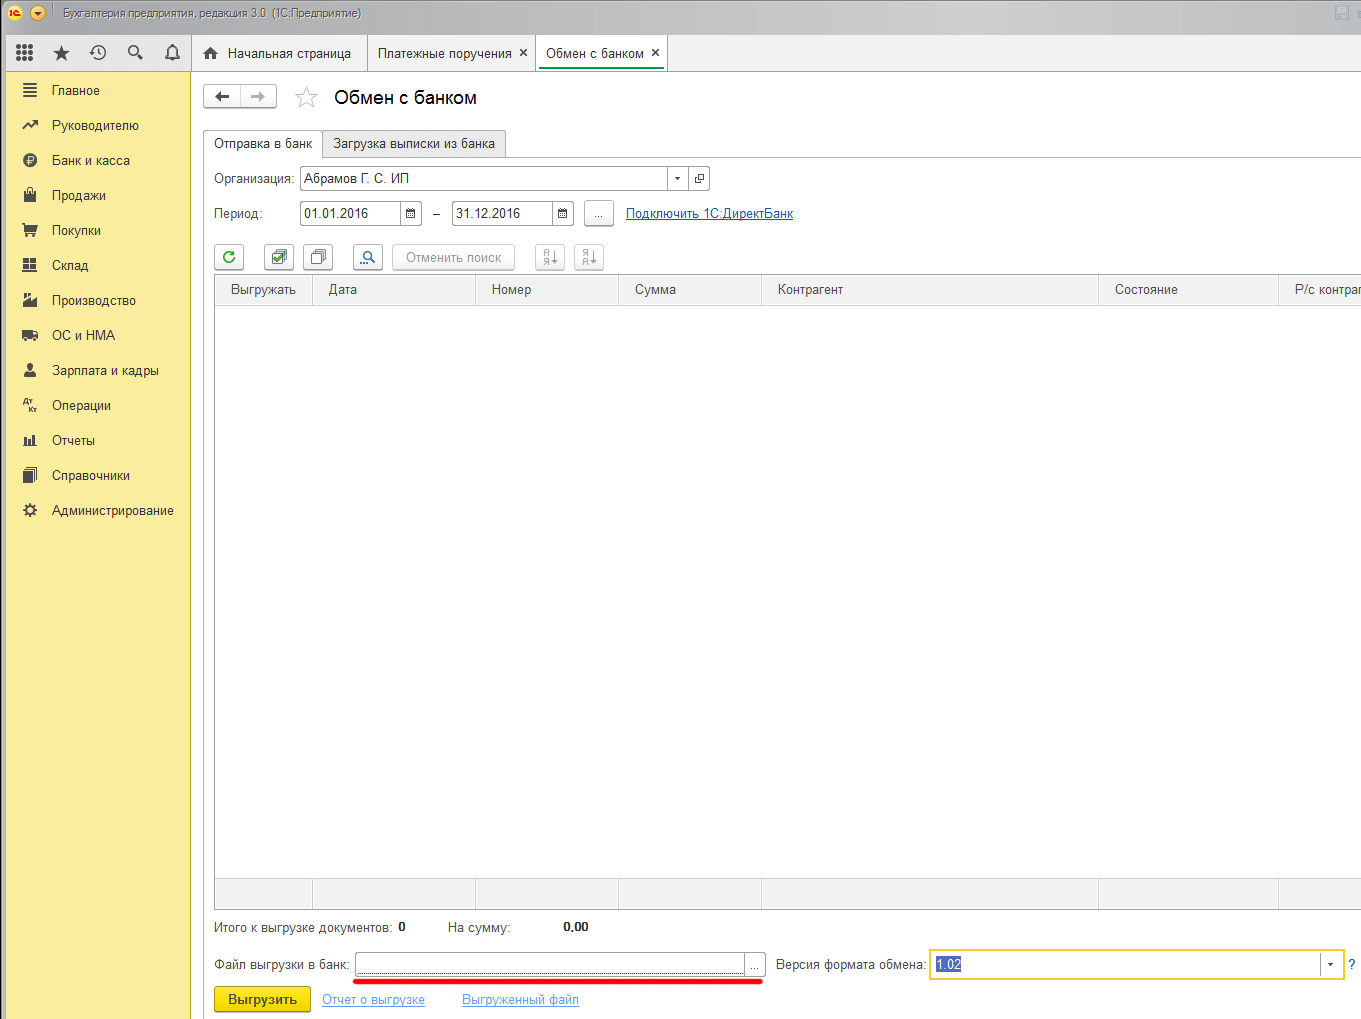Open the history icon in top toolbar
This screenshot has width=1361, height=1019.
[98, 53]
